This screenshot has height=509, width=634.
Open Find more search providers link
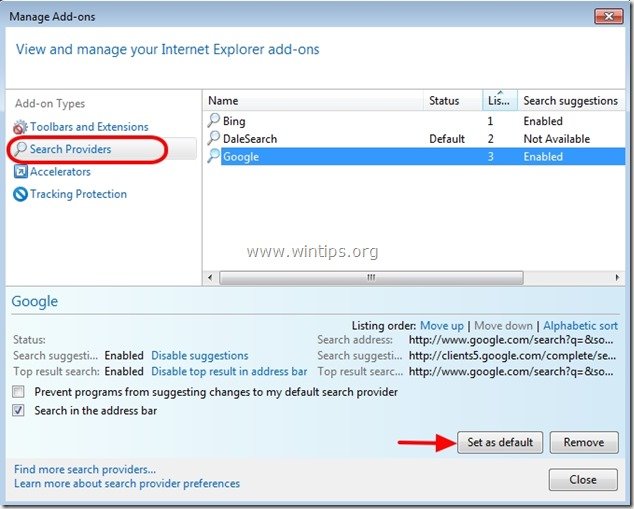tap(85, 469)
